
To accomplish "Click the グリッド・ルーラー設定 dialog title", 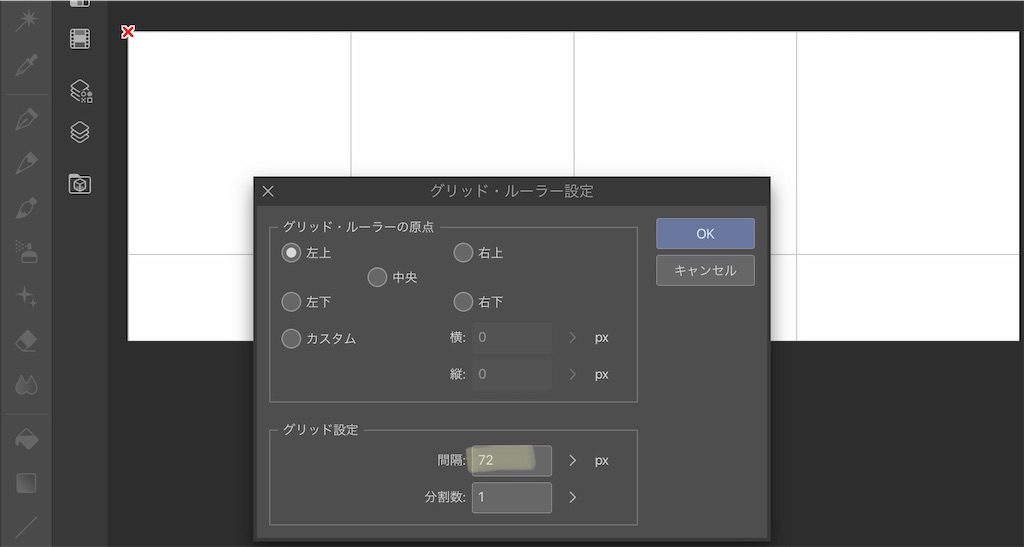I will 511,191.
